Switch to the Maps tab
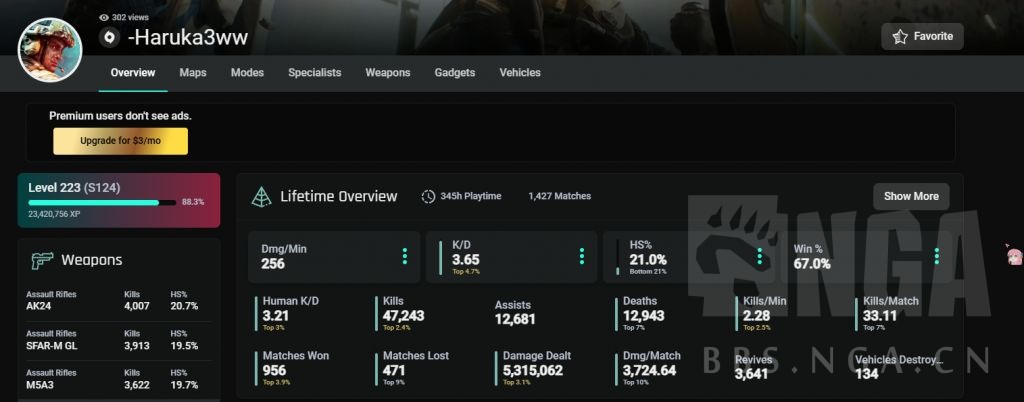This screenshot has height=402, width=1024. [193, 73]
